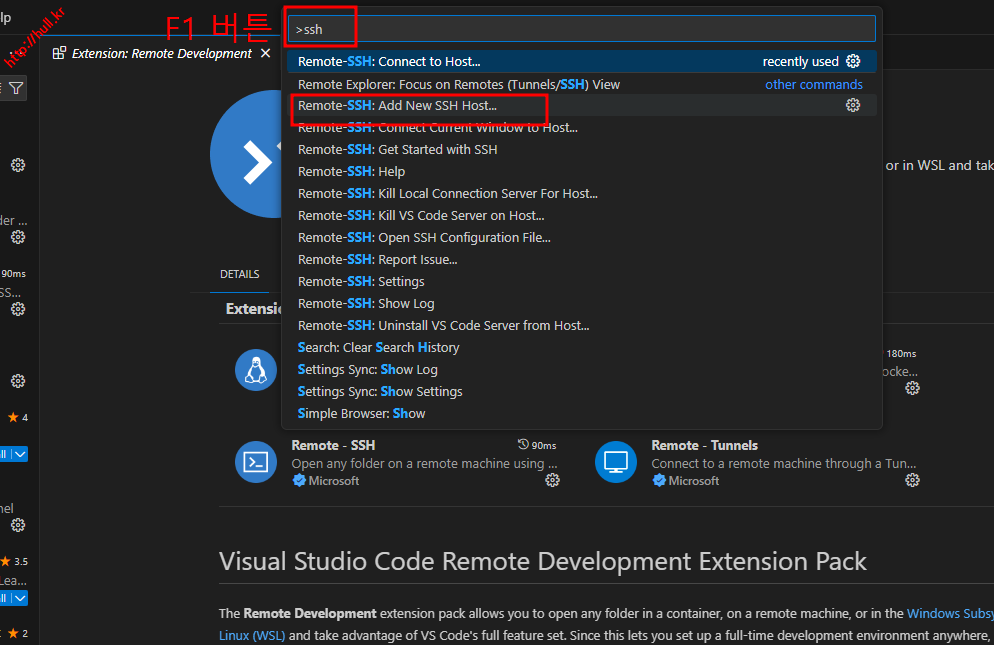Click the Remote - SSH extension terminal icon

pos(255,461)
